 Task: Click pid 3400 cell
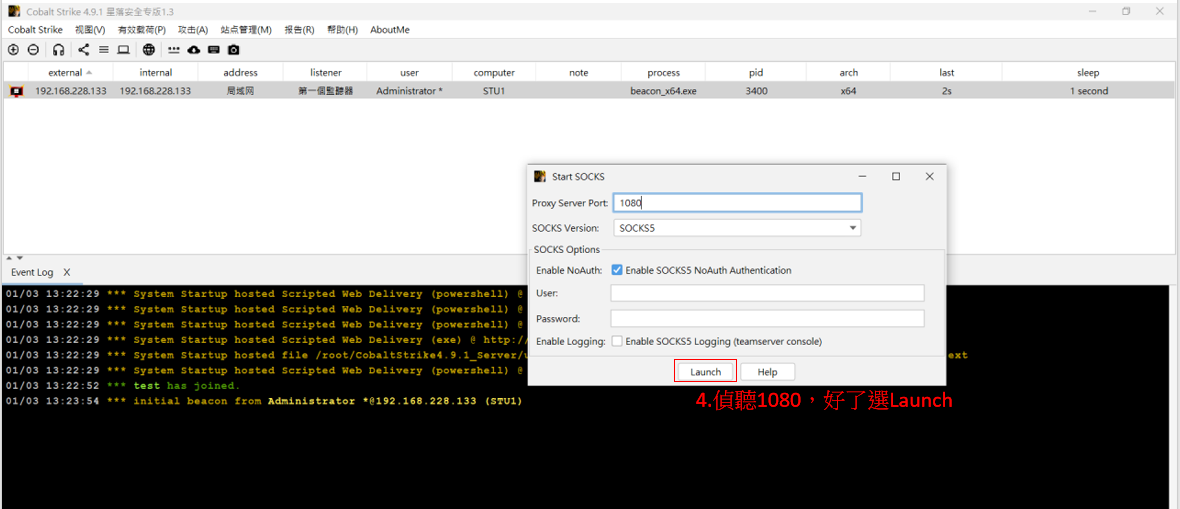pos(756,91)
